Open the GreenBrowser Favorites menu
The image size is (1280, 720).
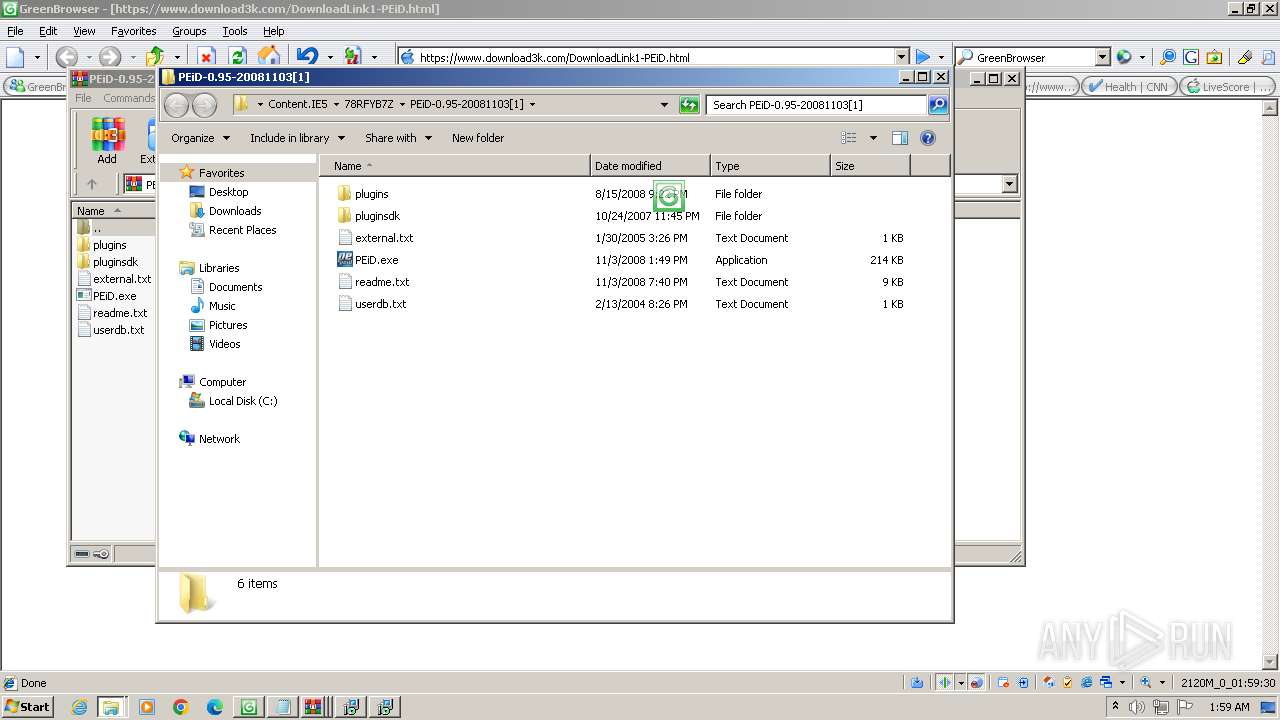tap(133, 31)
